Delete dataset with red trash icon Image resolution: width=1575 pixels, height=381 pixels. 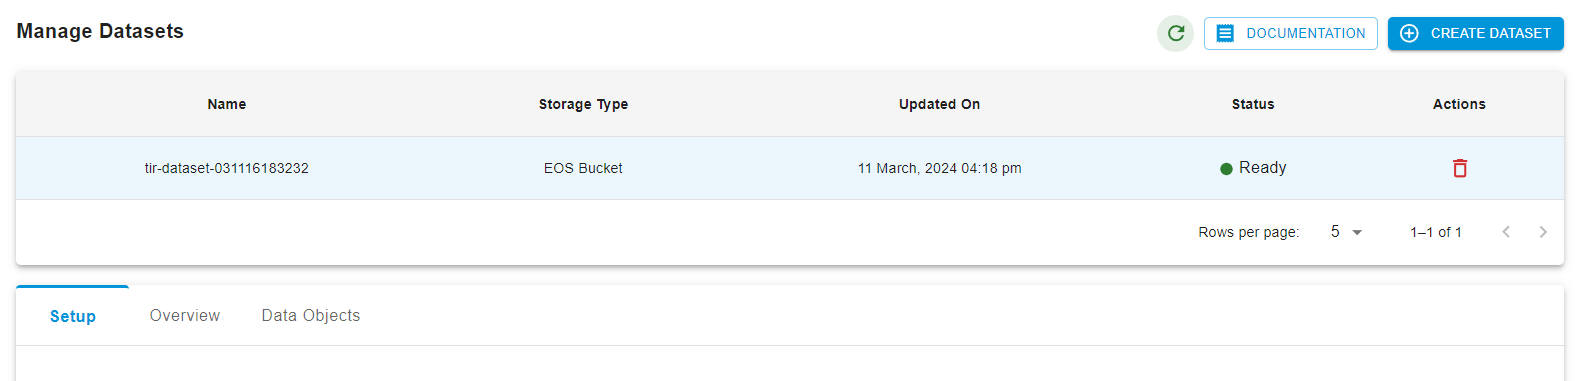1459,168
